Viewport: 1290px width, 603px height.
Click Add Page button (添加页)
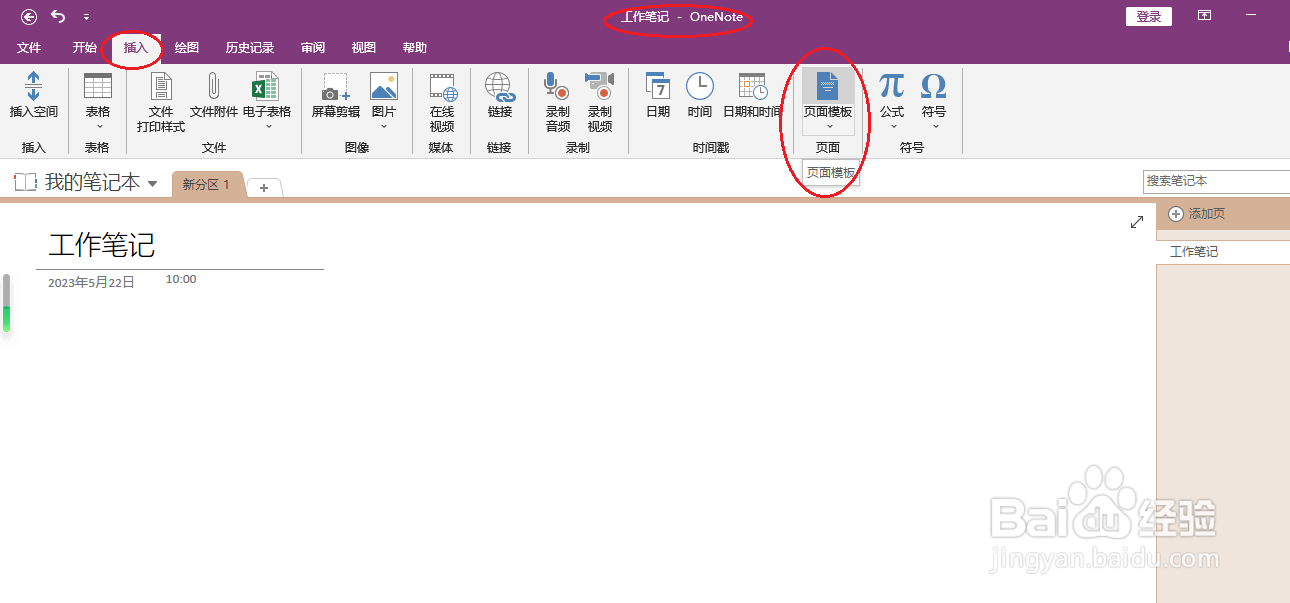point(1197,214)
